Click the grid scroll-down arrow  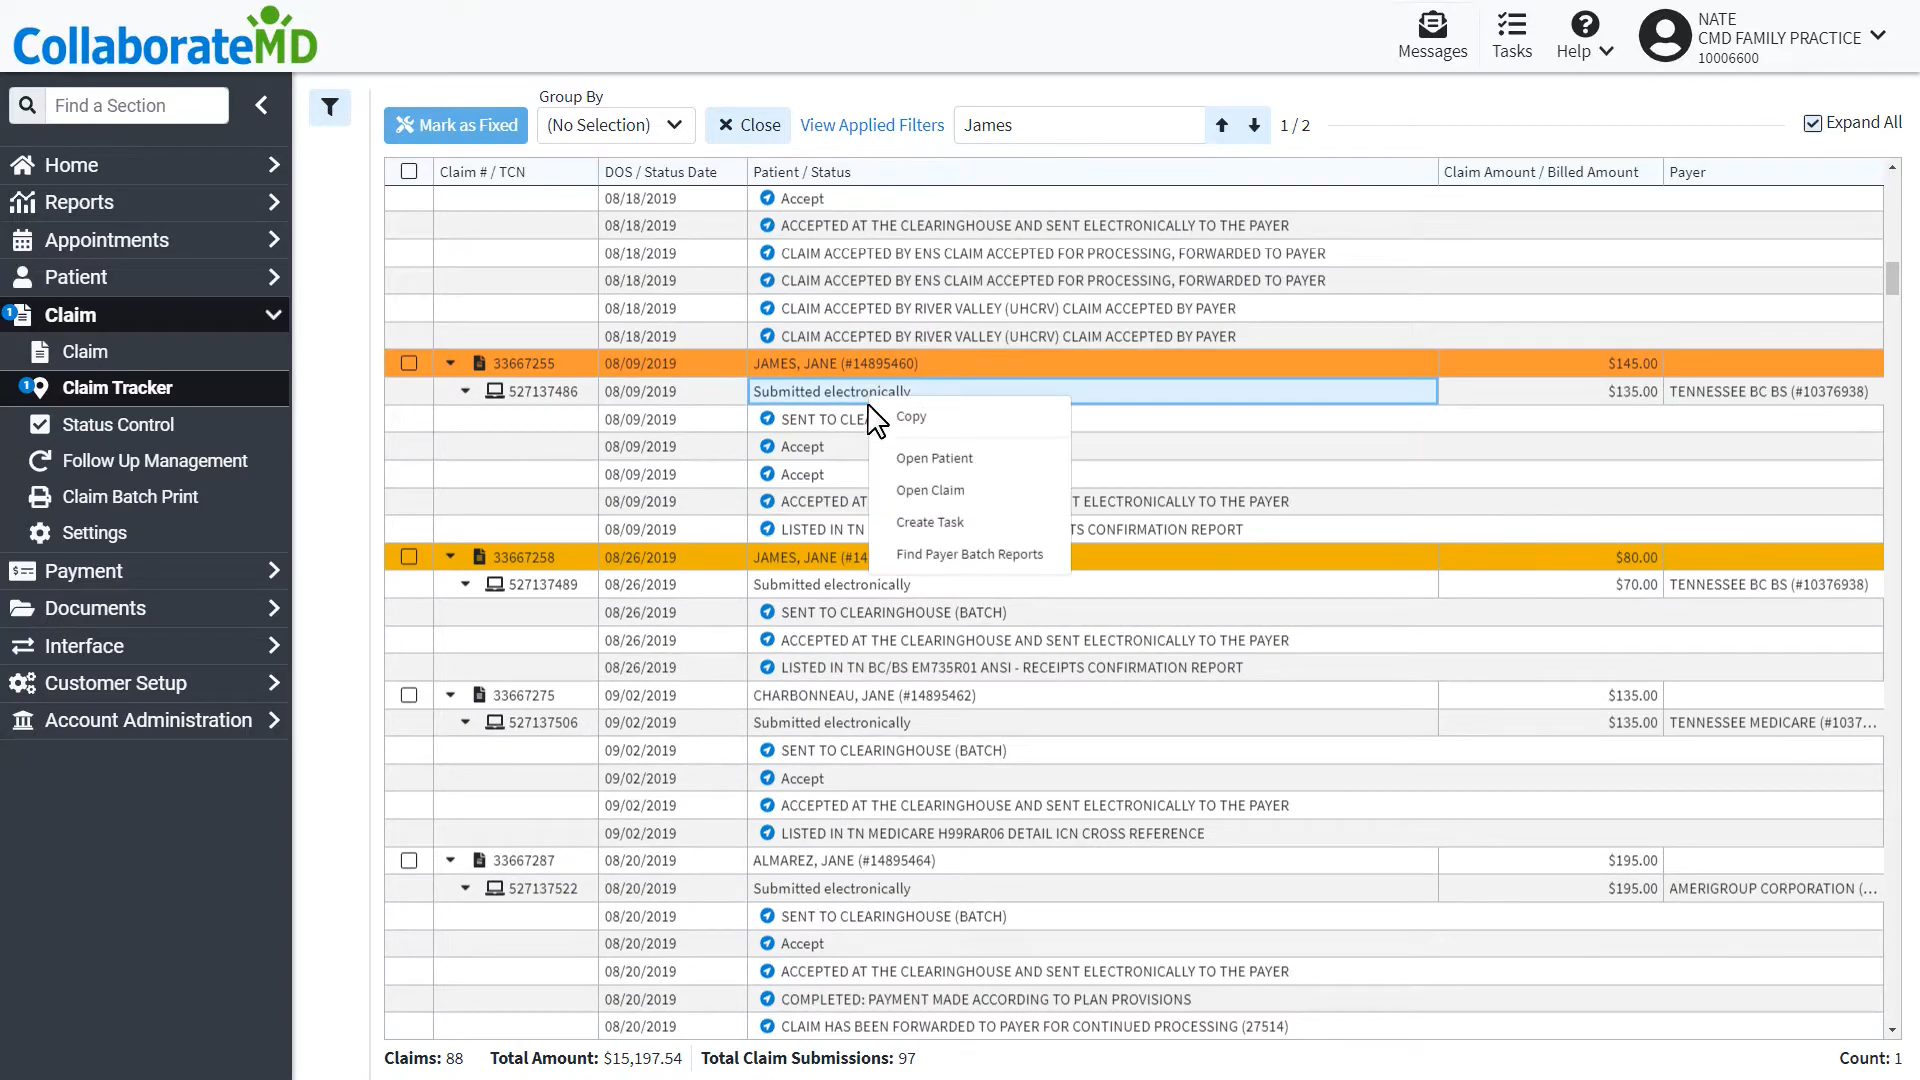coord(1892,1030)
